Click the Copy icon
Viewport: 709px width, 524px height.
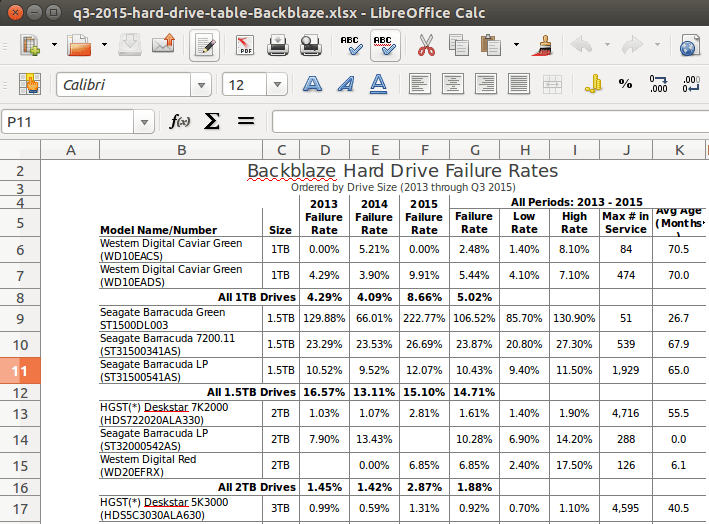458,45
